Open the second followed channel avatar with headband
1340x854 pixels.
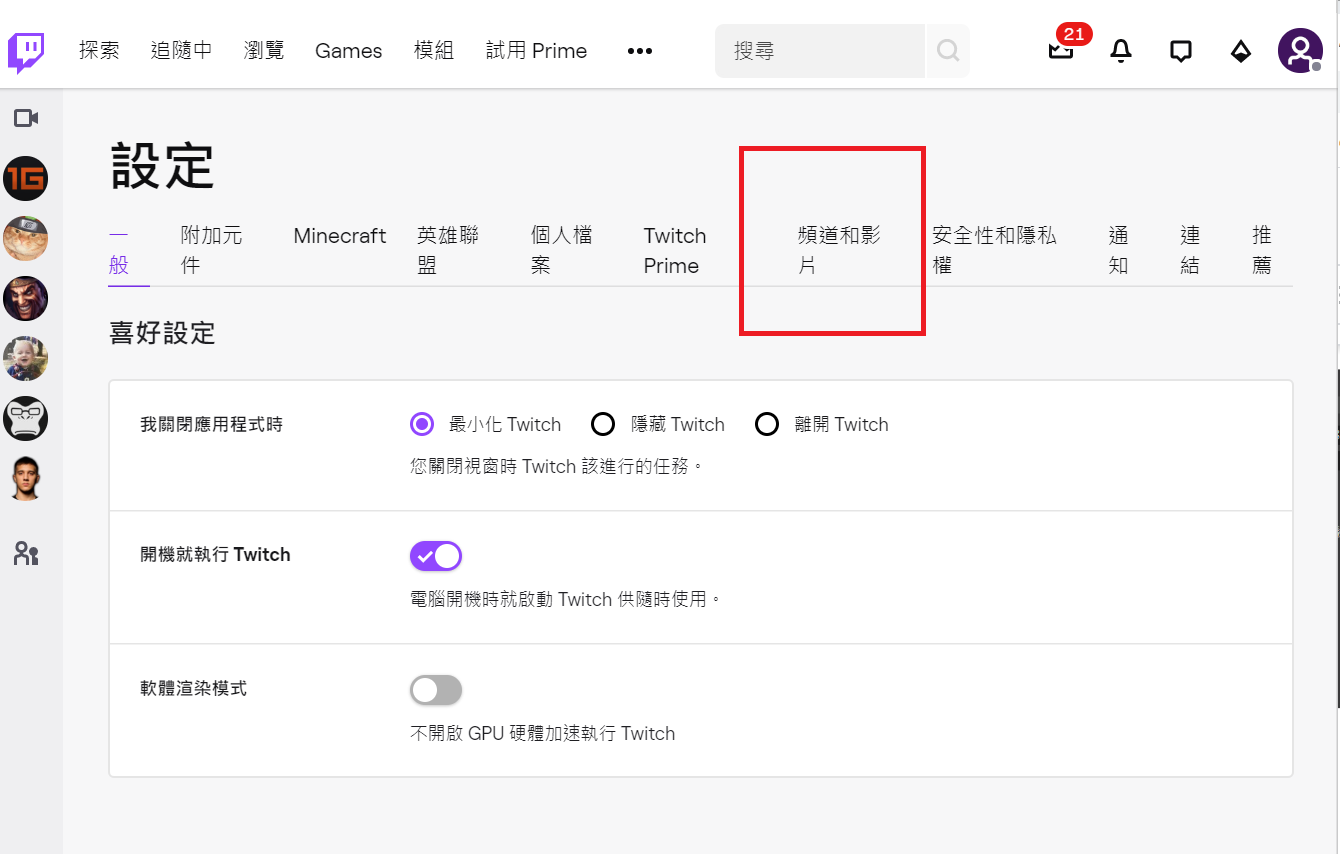[x=26, y=238]
